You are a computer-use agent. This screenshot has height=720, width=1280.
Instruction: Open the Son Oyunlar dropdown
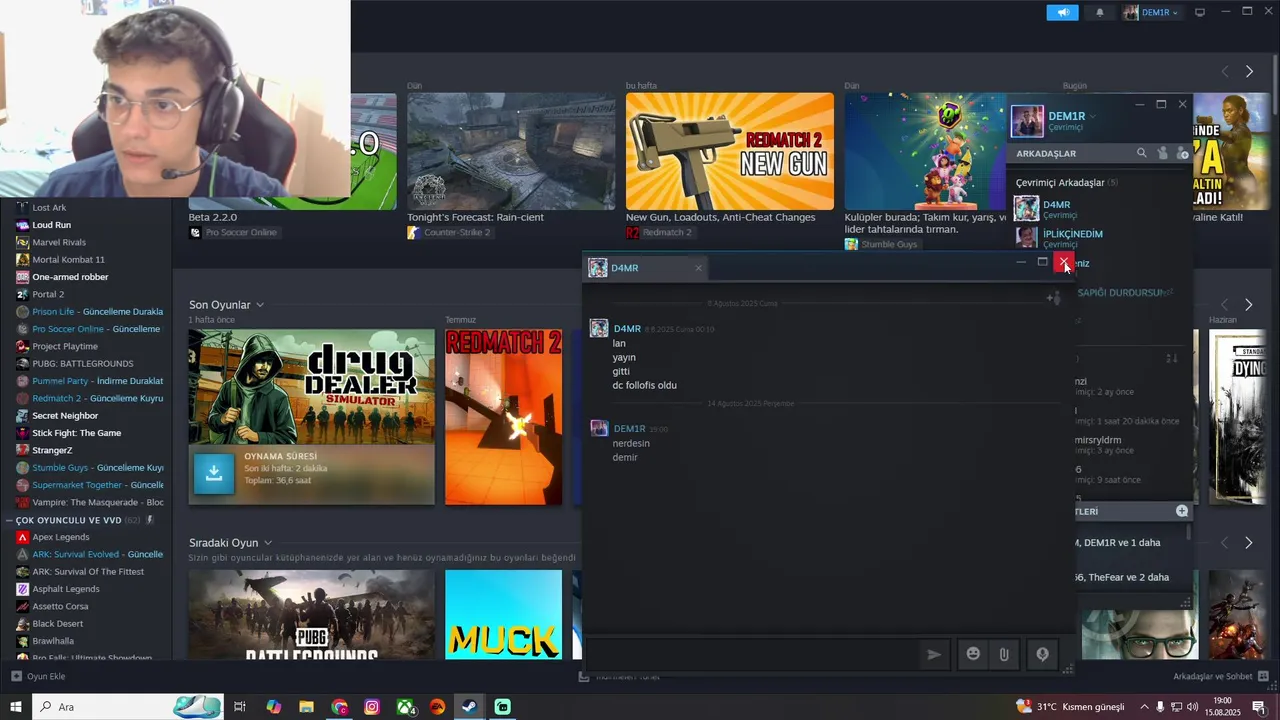260,305
